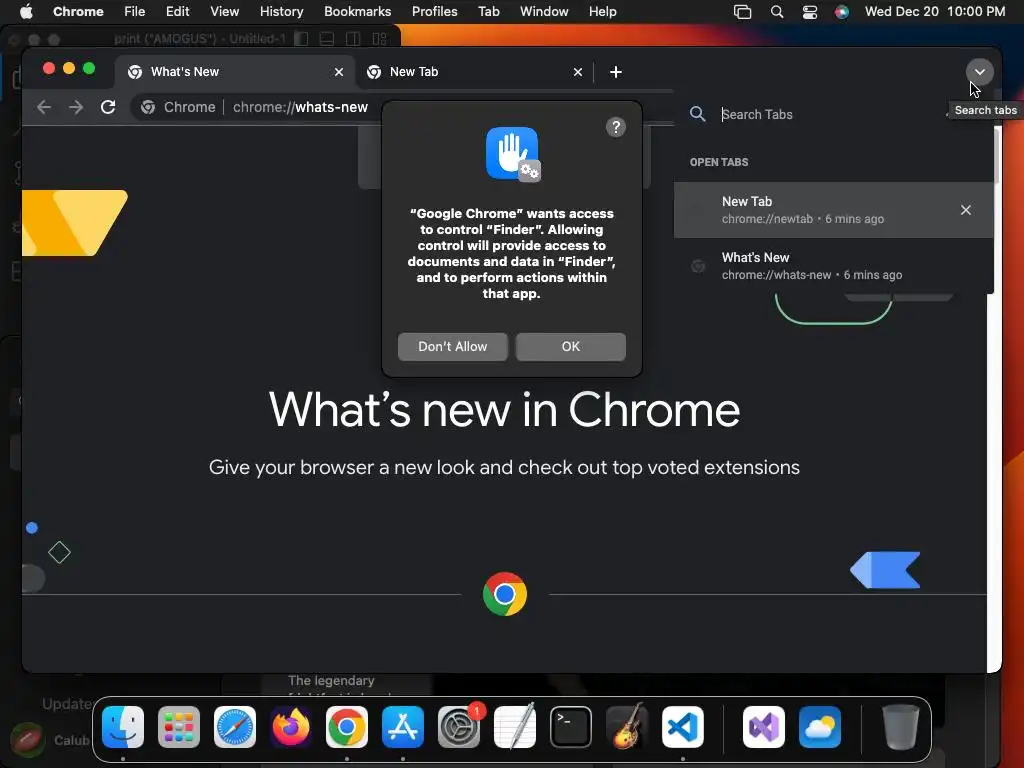
Task: Open the Tab menu
Action: [x=488, y=12]
